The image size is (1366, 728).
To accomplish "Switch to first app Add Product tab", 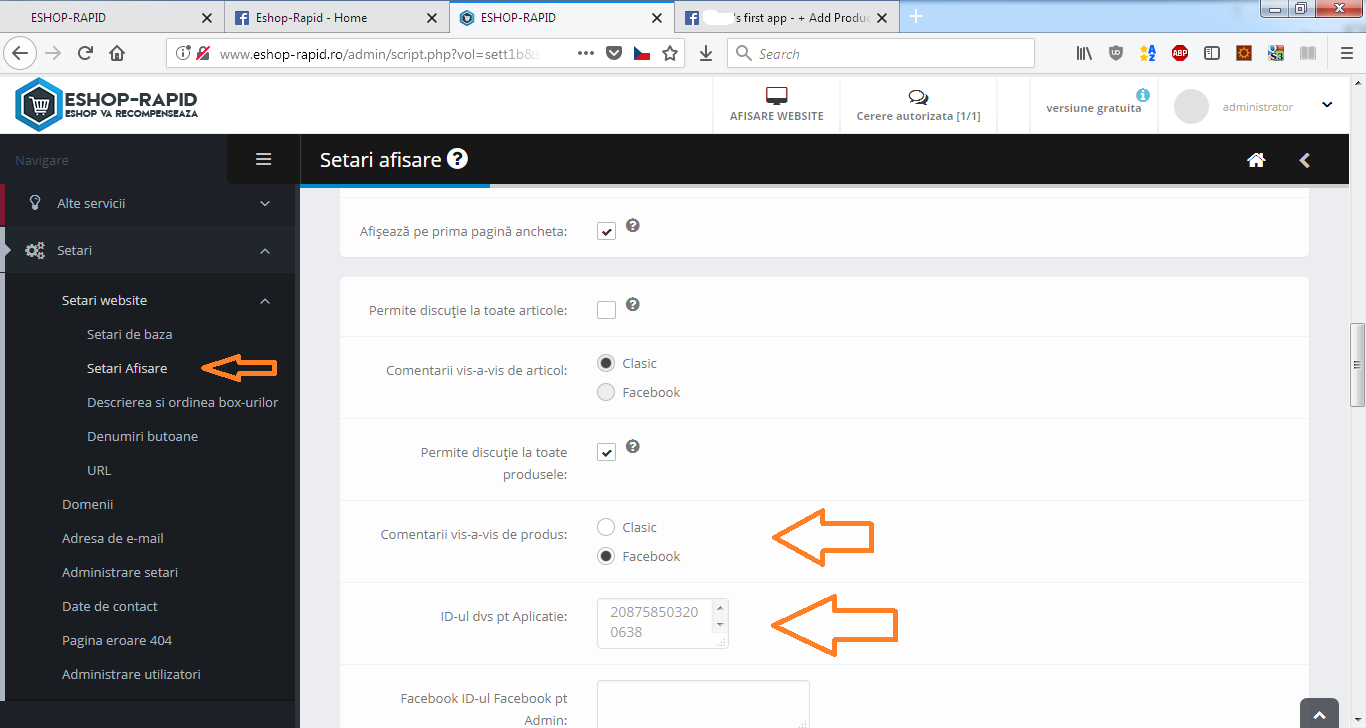I will click(x=787, y=17).
